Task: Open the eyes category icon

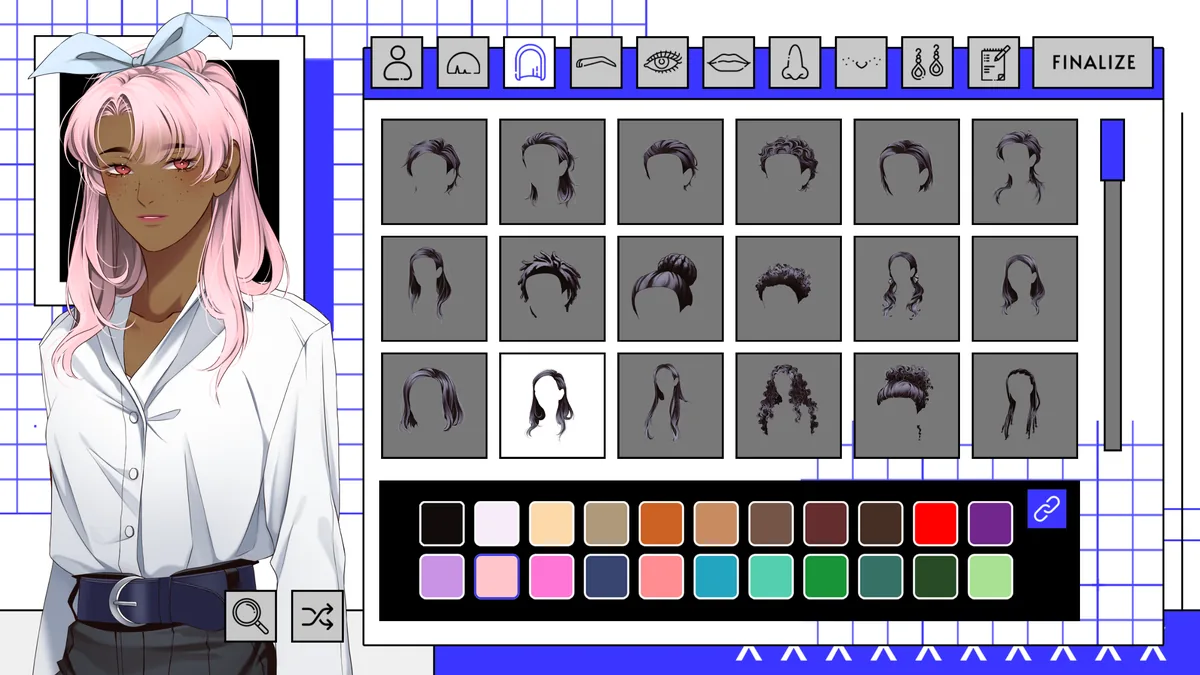Action: pyautogui.click(x=662, y=62)
